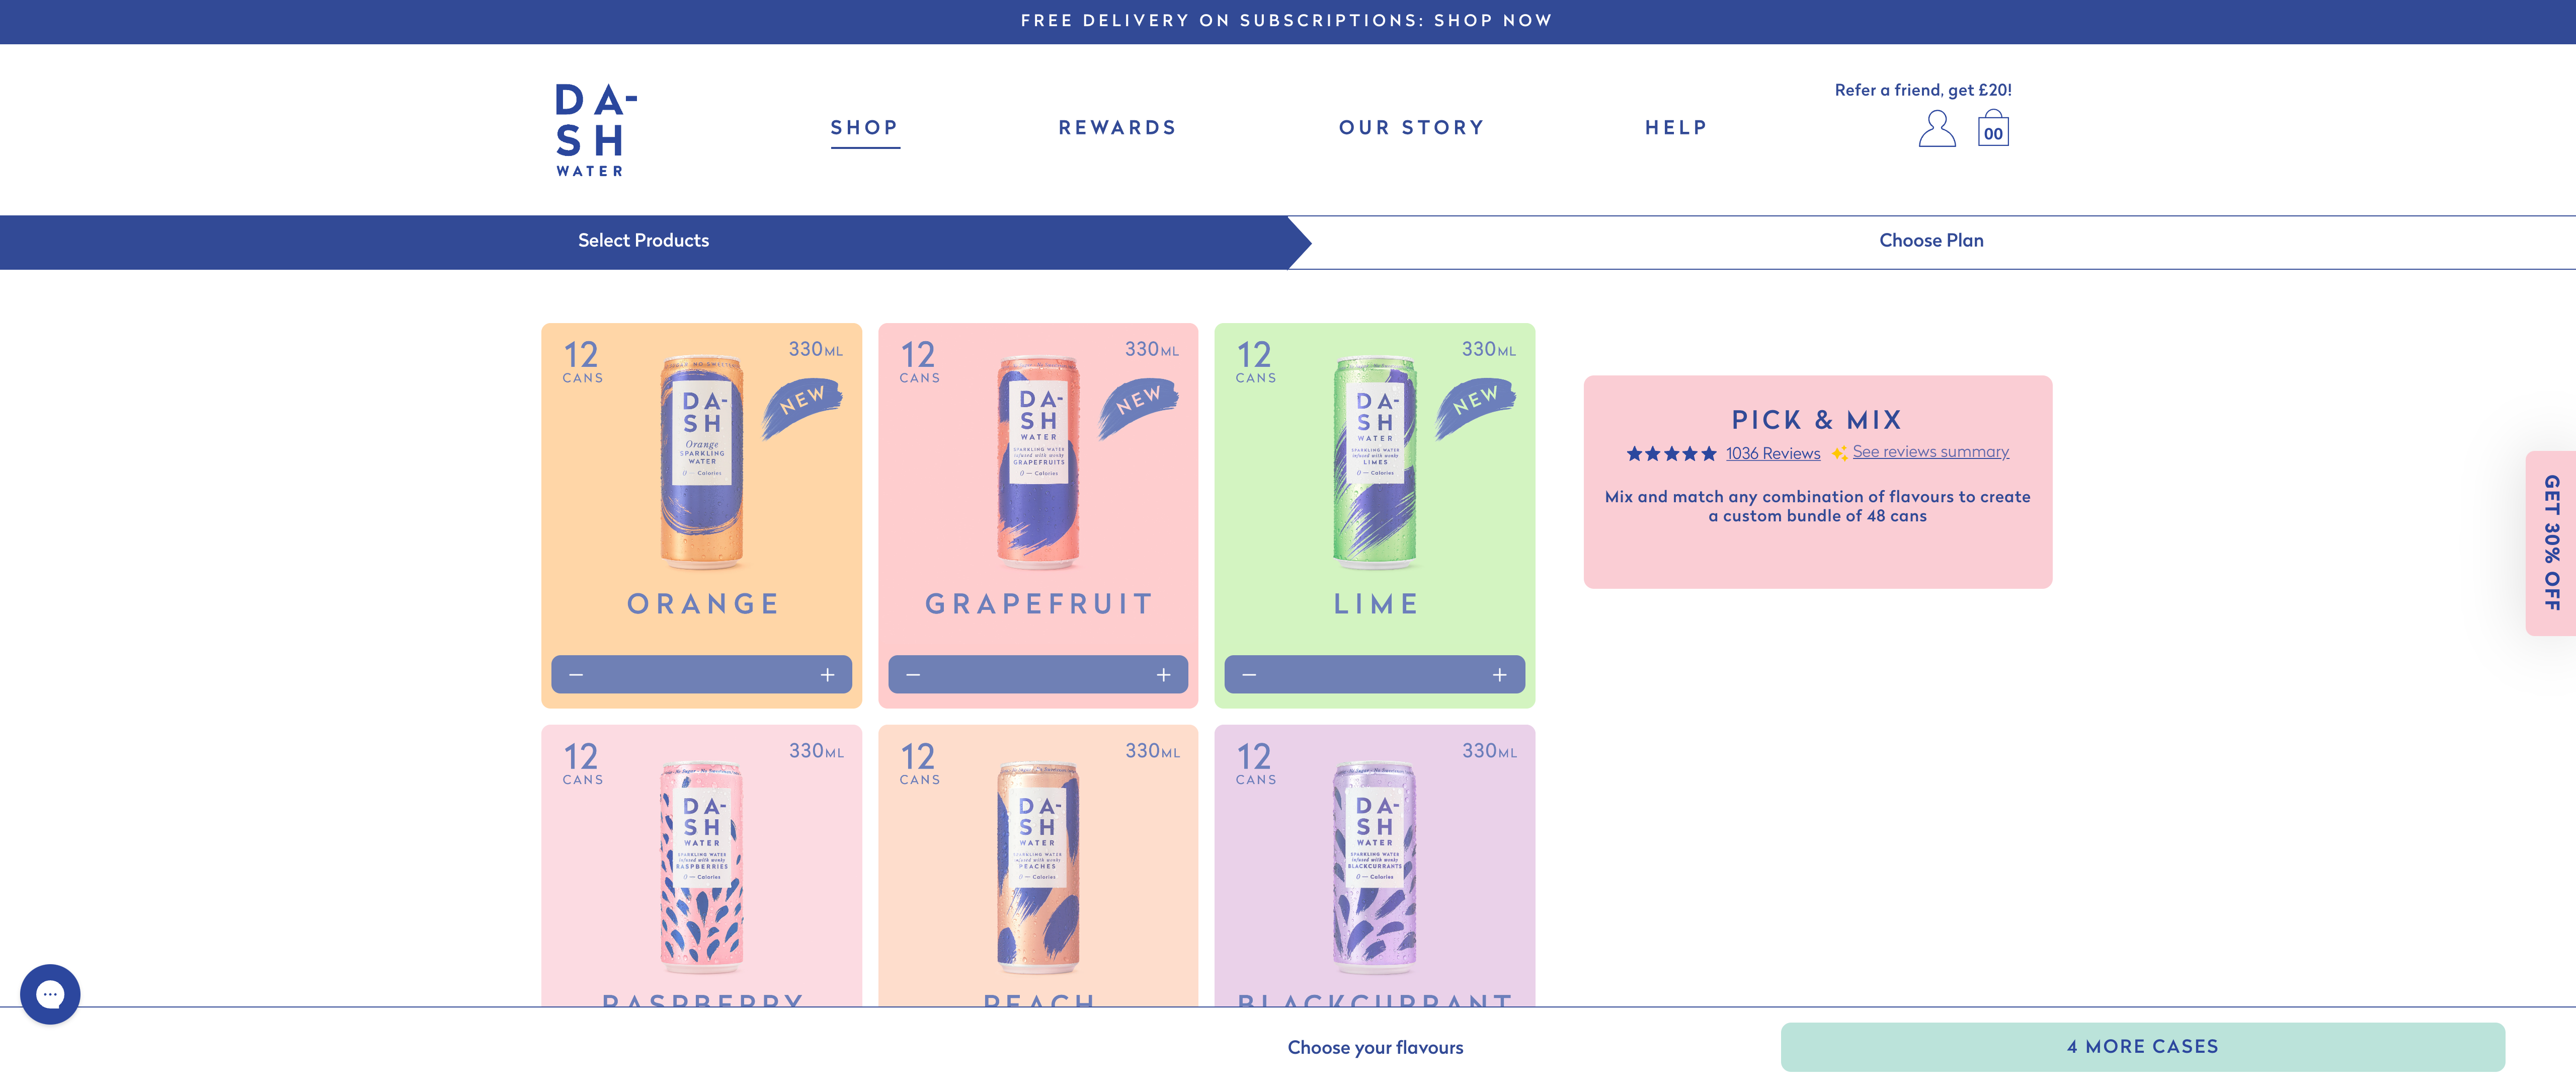This screenshot has height=1087, width=2576.
Task: Add an Orange case with the plus icon
Action: 827,674
